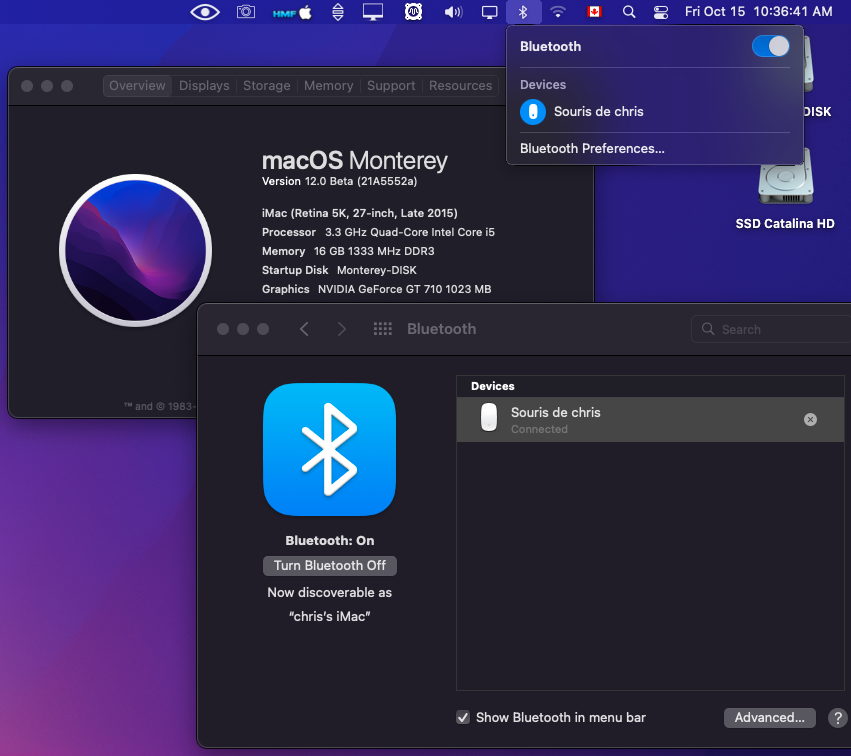The width and height of the screenshot is (851, 756).
Task: Open Control Center icon in menu bar
Action: tap(661, 12)
